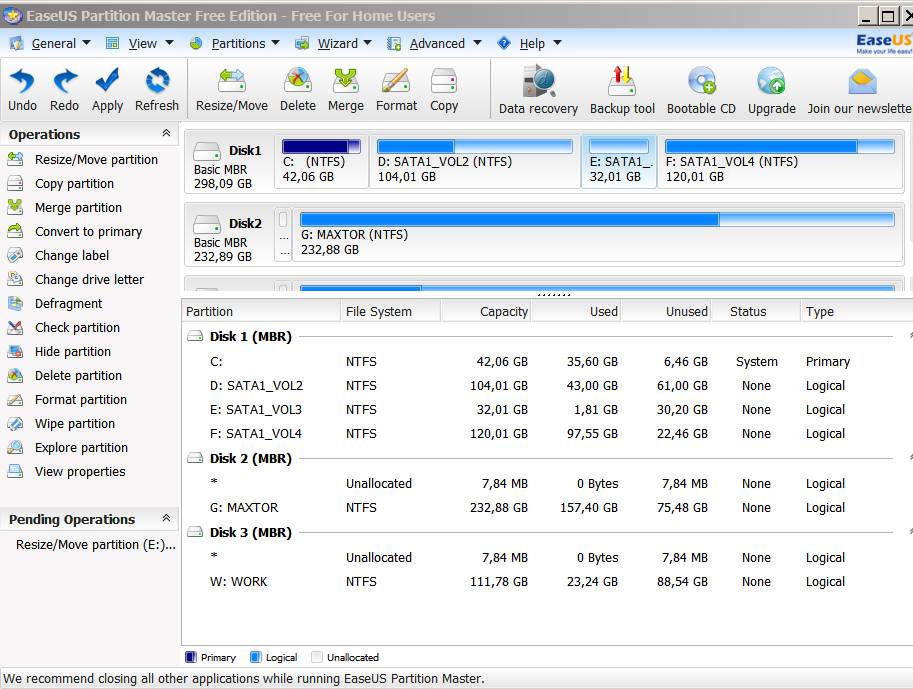913x689 pixels.
Task: Select the Disk1 Basic MBR disk header
Action: [229, 161]
